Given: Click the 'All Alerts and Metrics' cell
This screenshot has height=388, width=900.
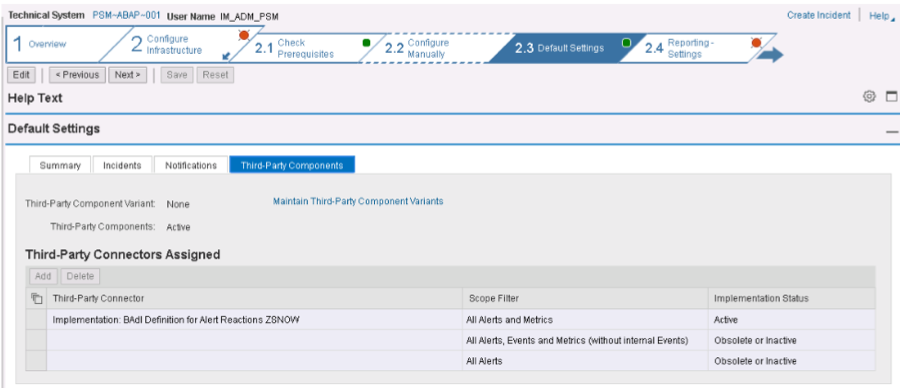Looking at the screenshot, I should (585, 320).
